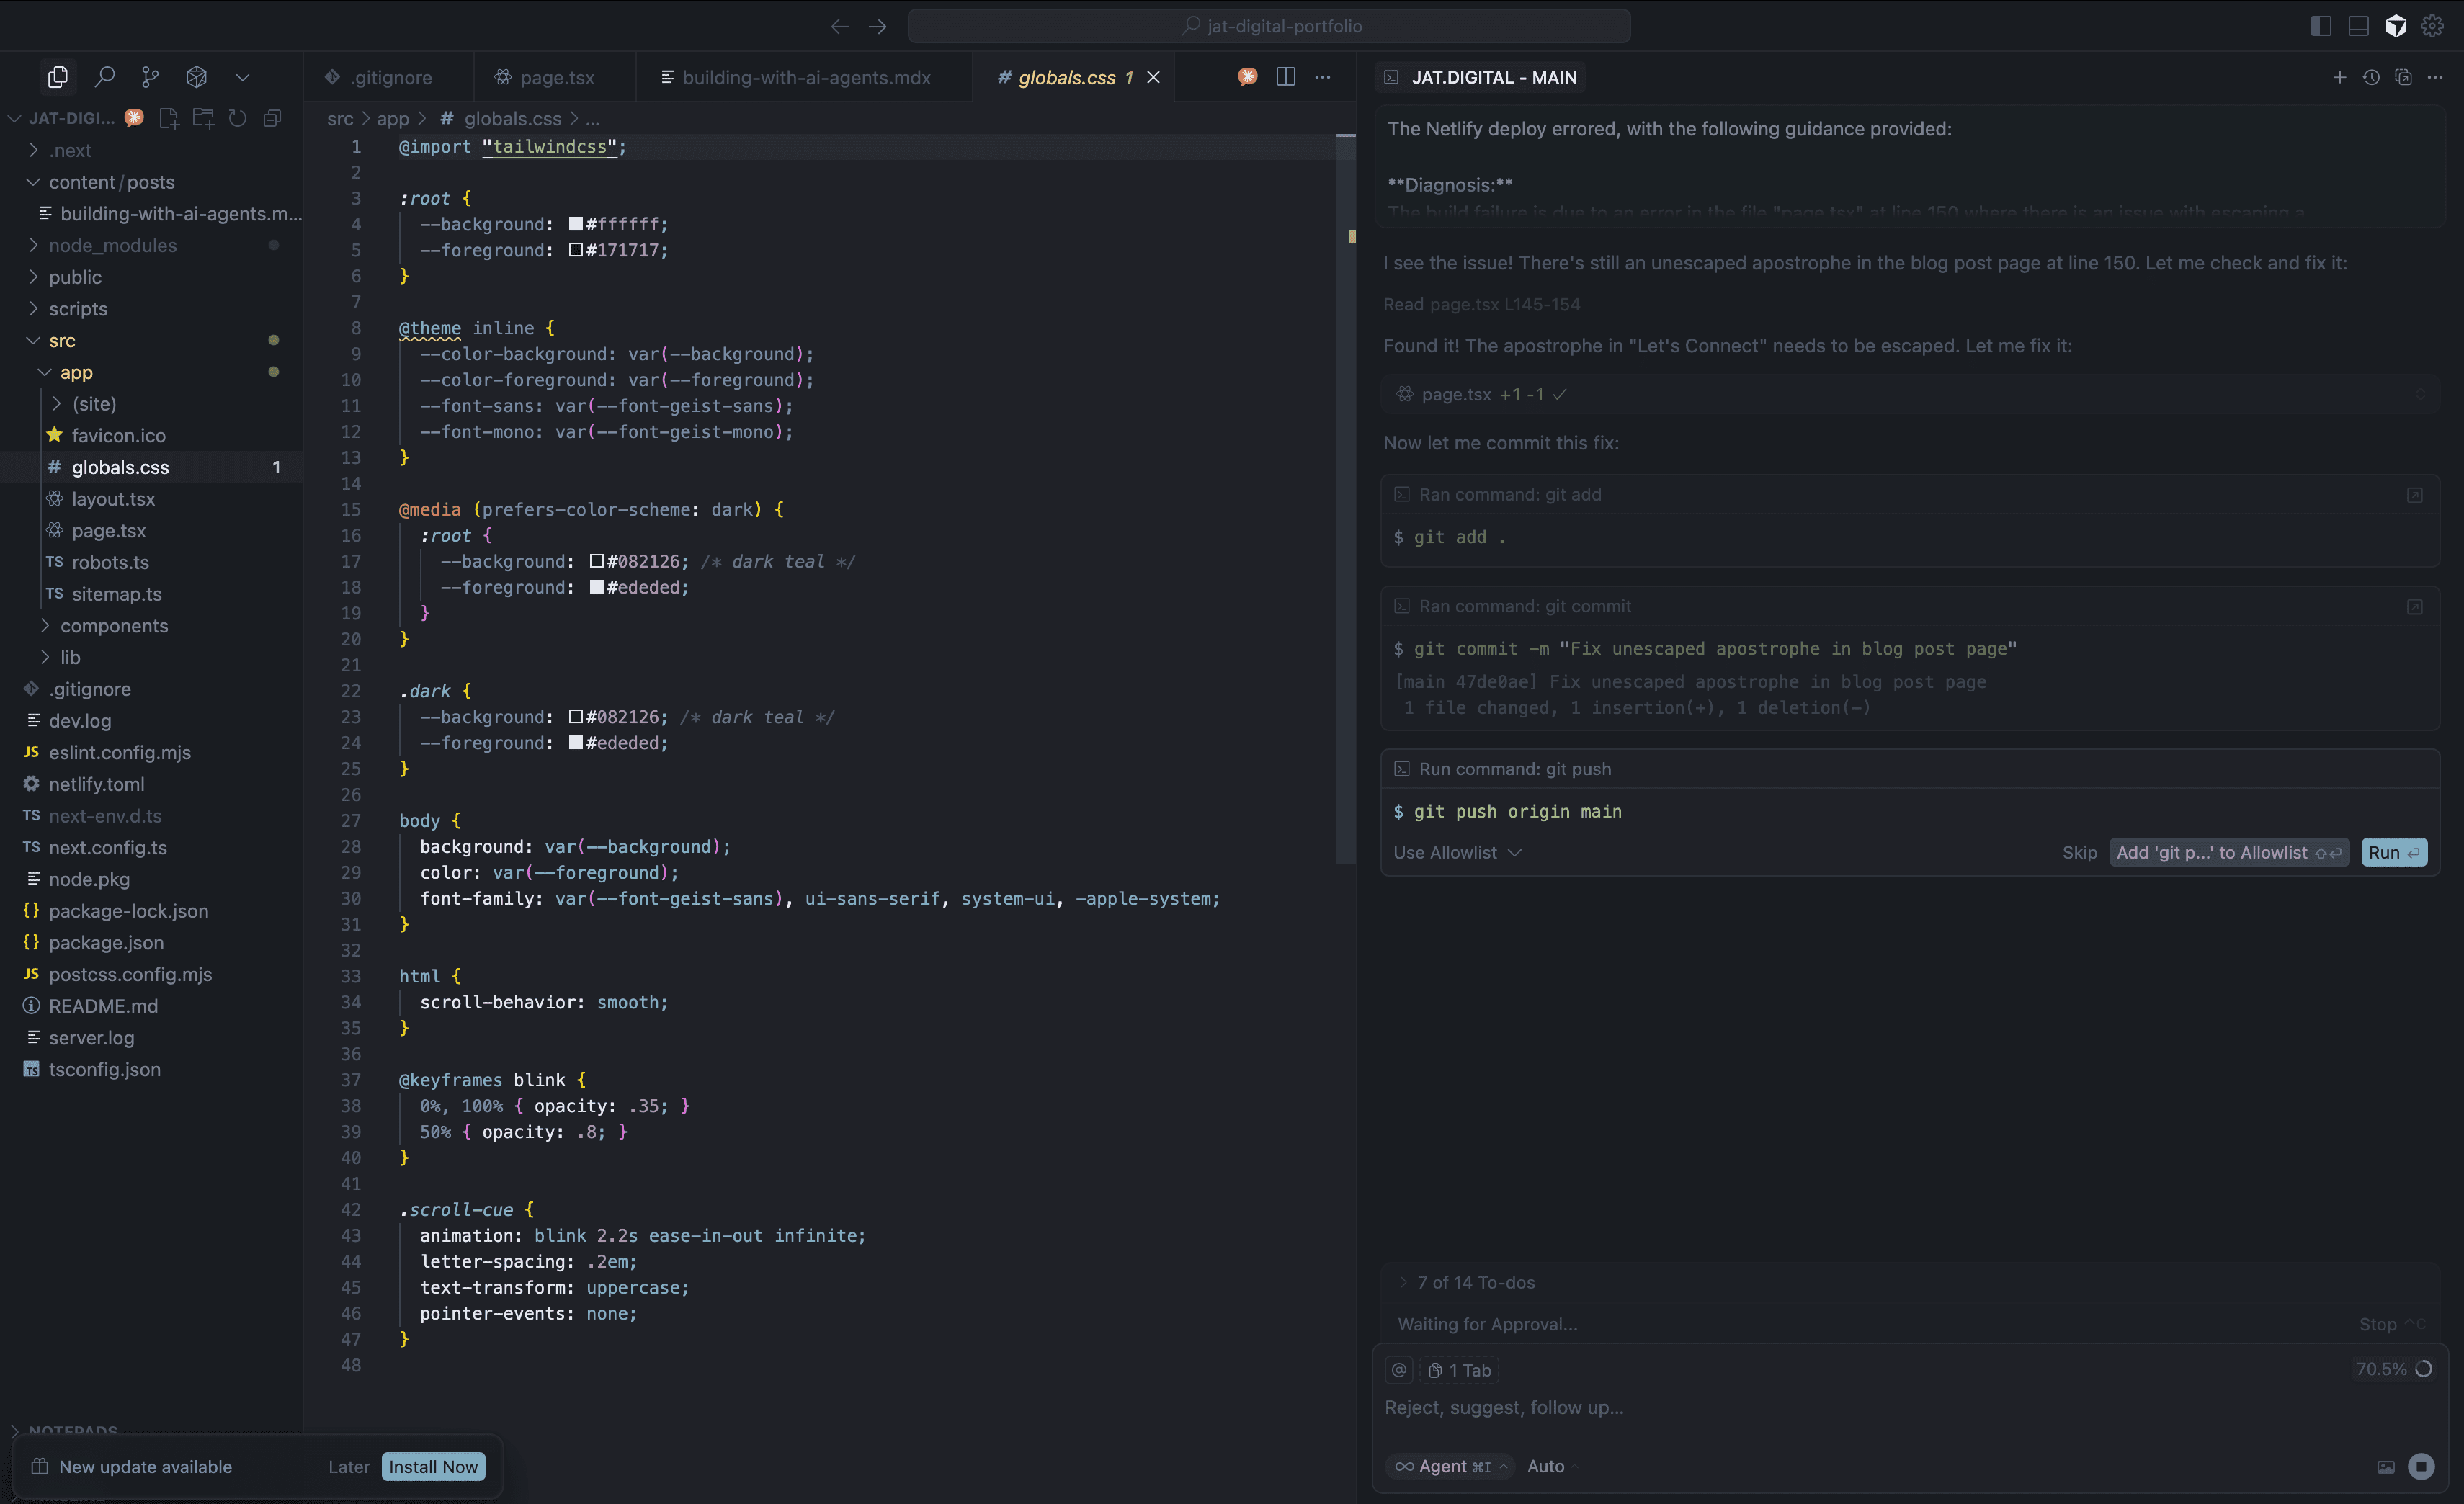Select the Source Control icon
Screen dimensions: 2464x1504
pyautogui.click(x=150, y=77)
